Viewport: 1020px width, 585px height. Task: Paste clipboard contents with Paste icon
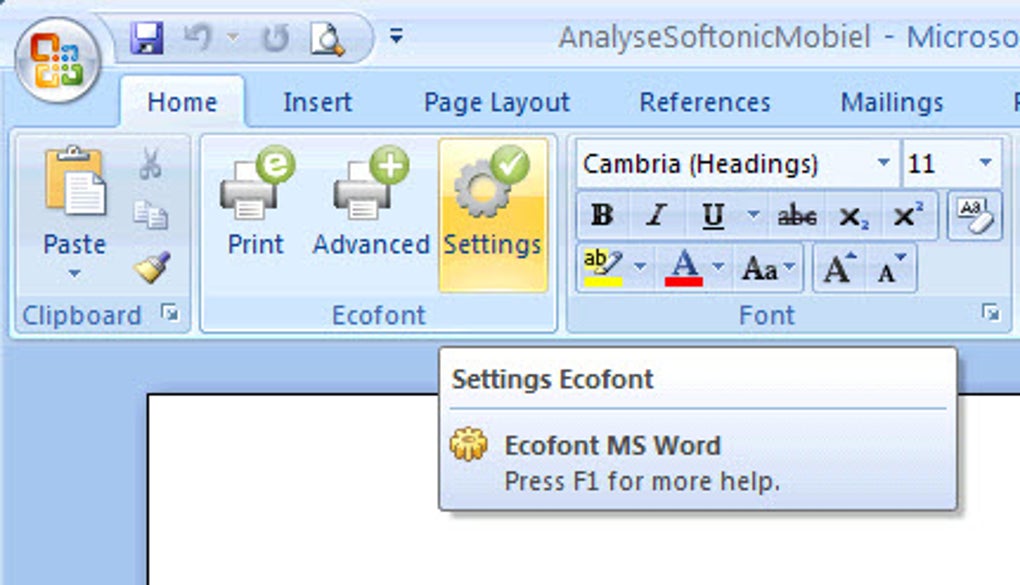pyautogui.click(x=74, y=181)
